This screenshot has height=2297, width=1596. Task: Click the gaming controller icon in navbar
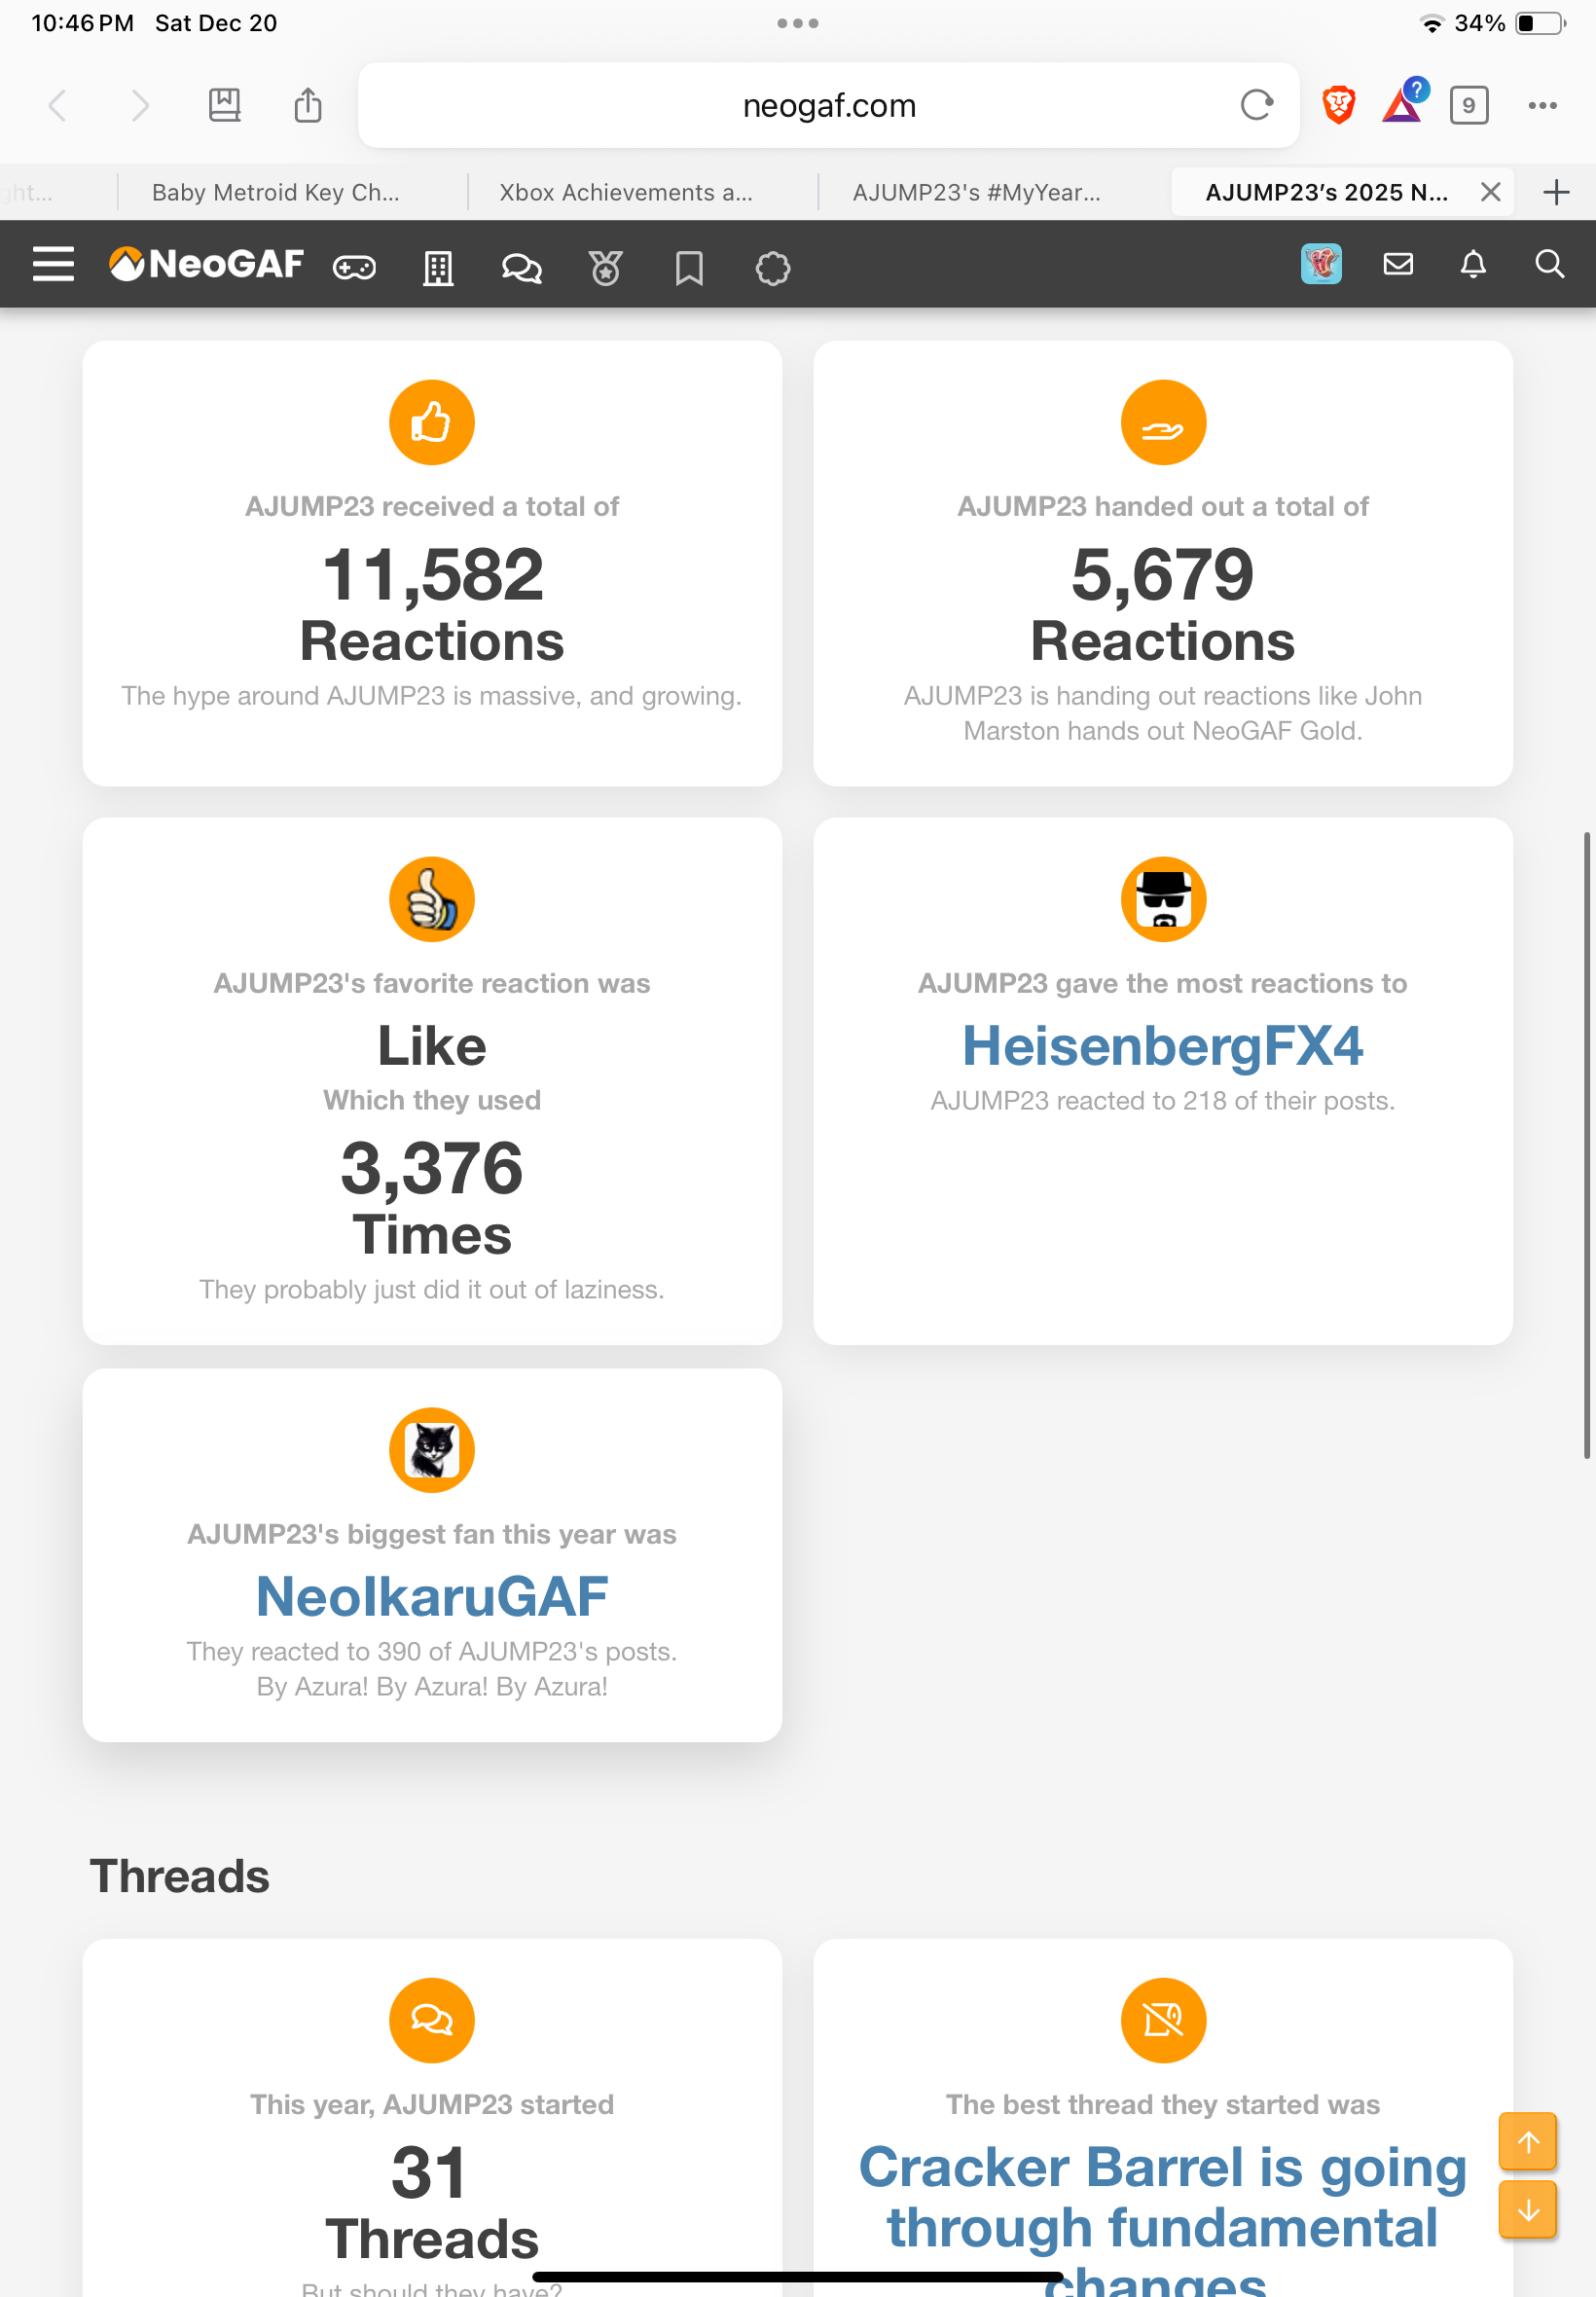point(354,267)
